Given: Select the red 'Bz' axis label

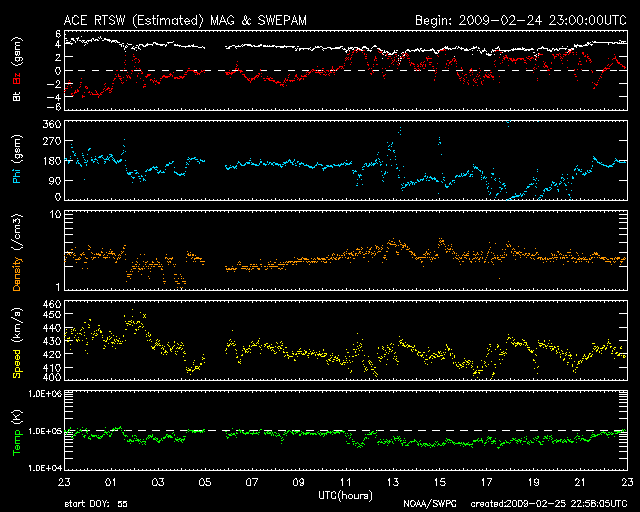Looking at the screenshot, I should [16, 79].
